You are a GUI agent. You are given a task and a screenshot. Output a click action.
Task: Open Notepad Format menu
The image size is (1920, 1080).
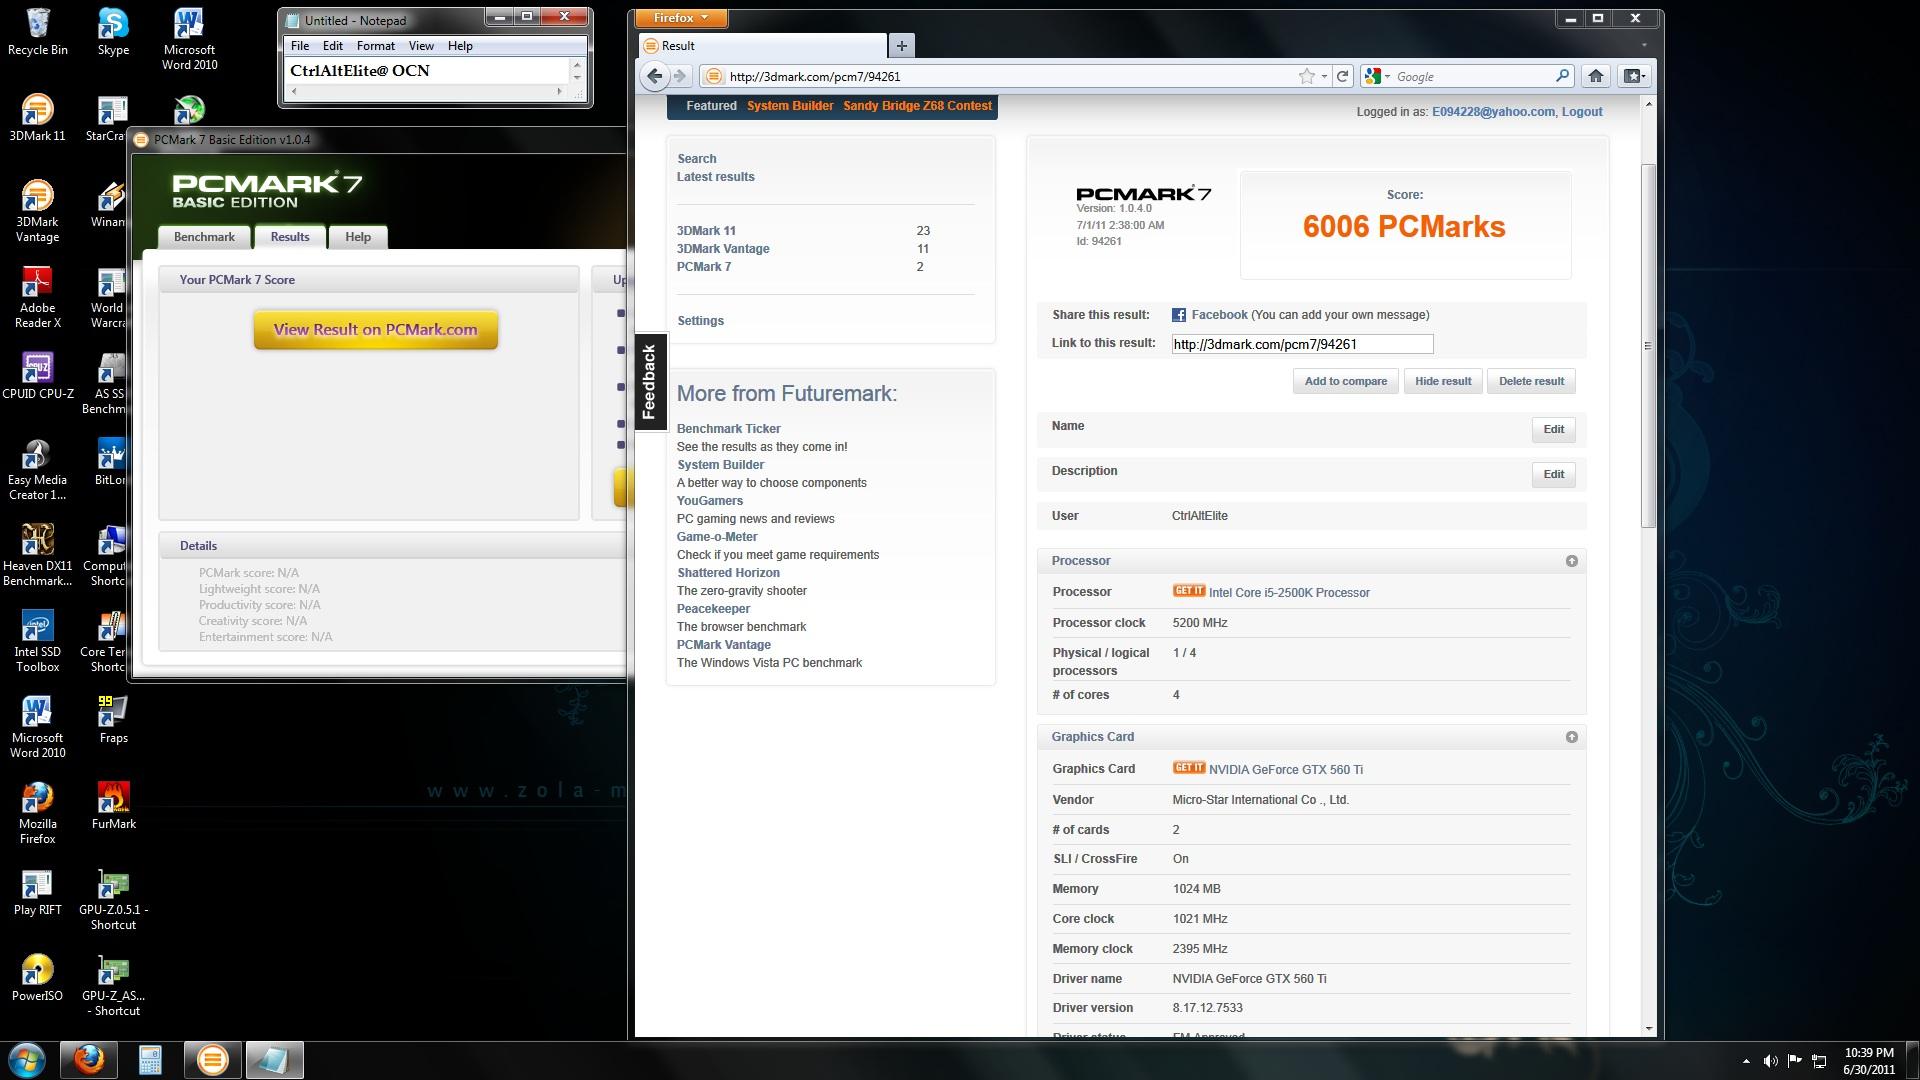click(376, 46)
